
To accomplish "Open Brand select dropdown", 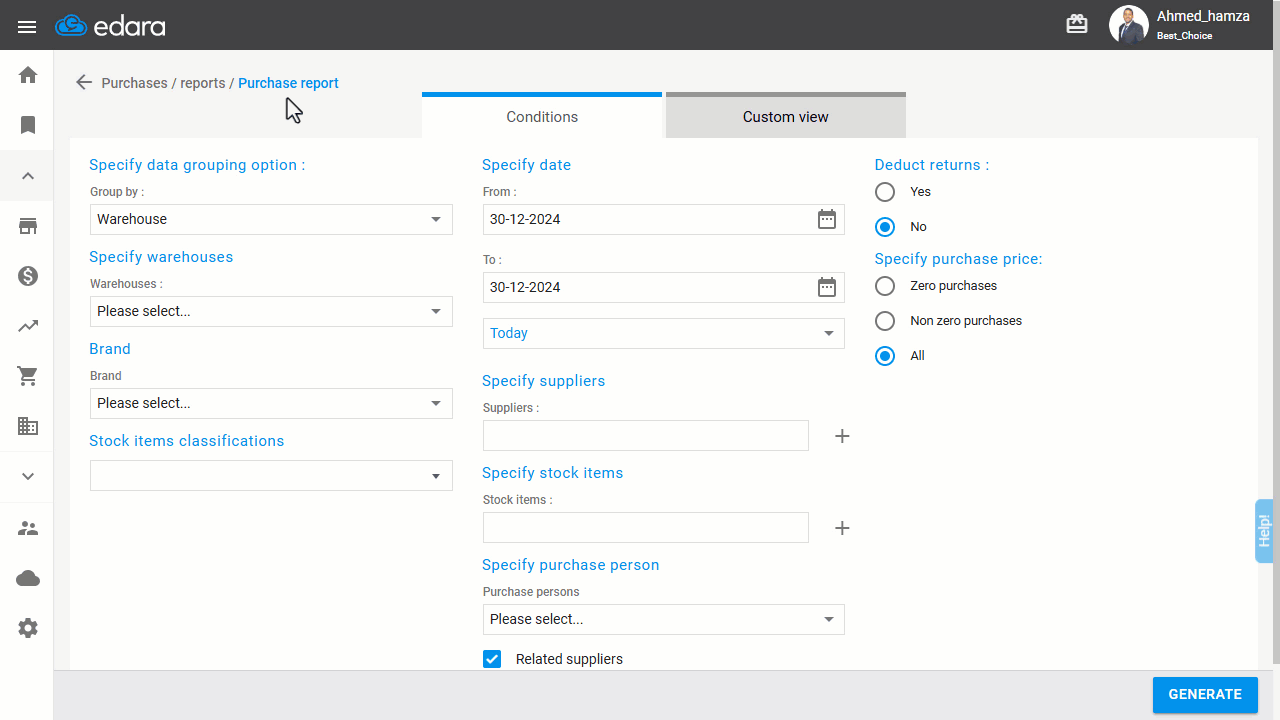I will pos(271,403).
